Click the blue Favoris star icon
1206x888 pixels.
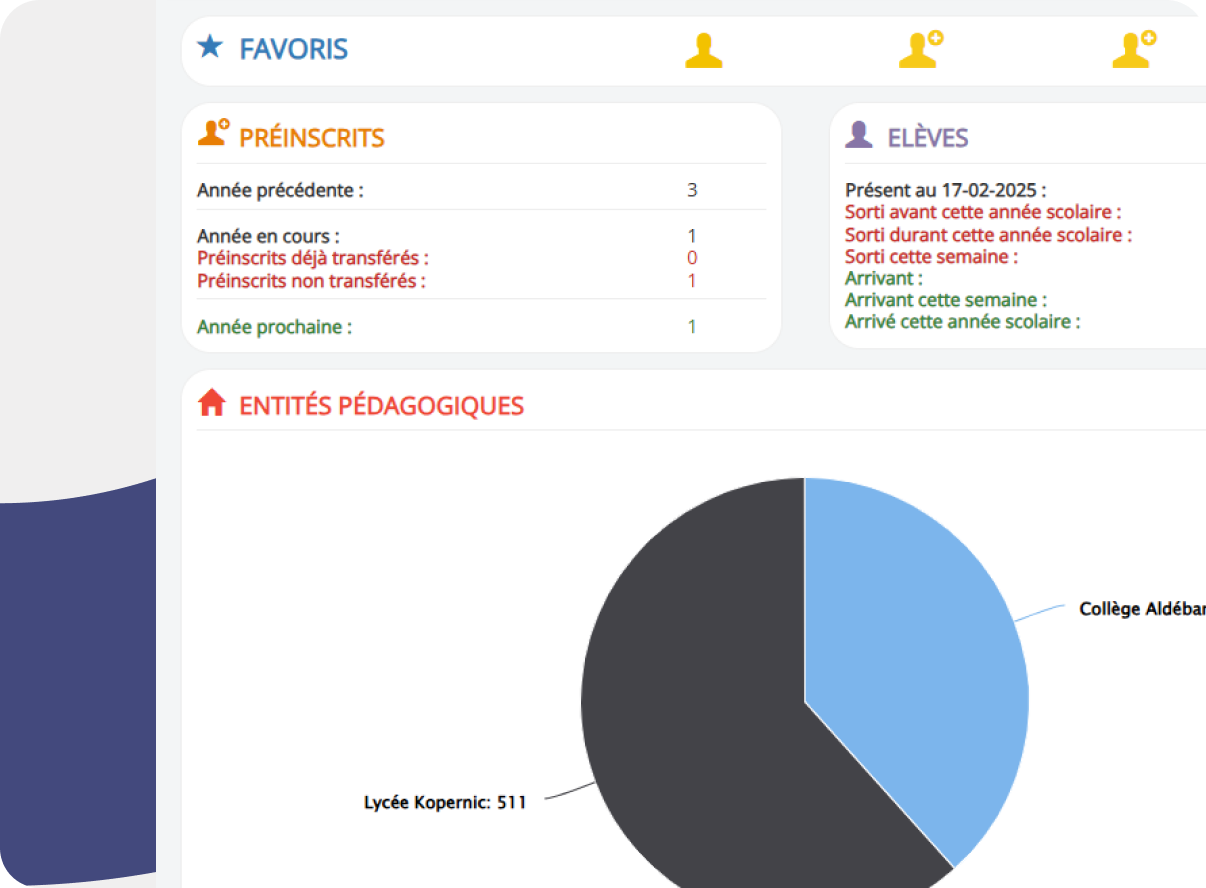pyautogui.click(x=209, y=47)
